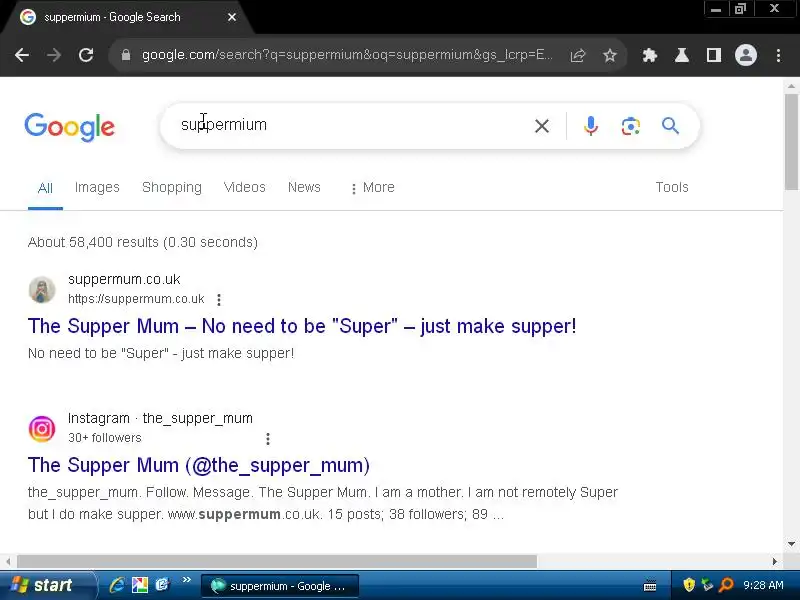
Task: Open the search Tools options
Action: tap(672, 187)
